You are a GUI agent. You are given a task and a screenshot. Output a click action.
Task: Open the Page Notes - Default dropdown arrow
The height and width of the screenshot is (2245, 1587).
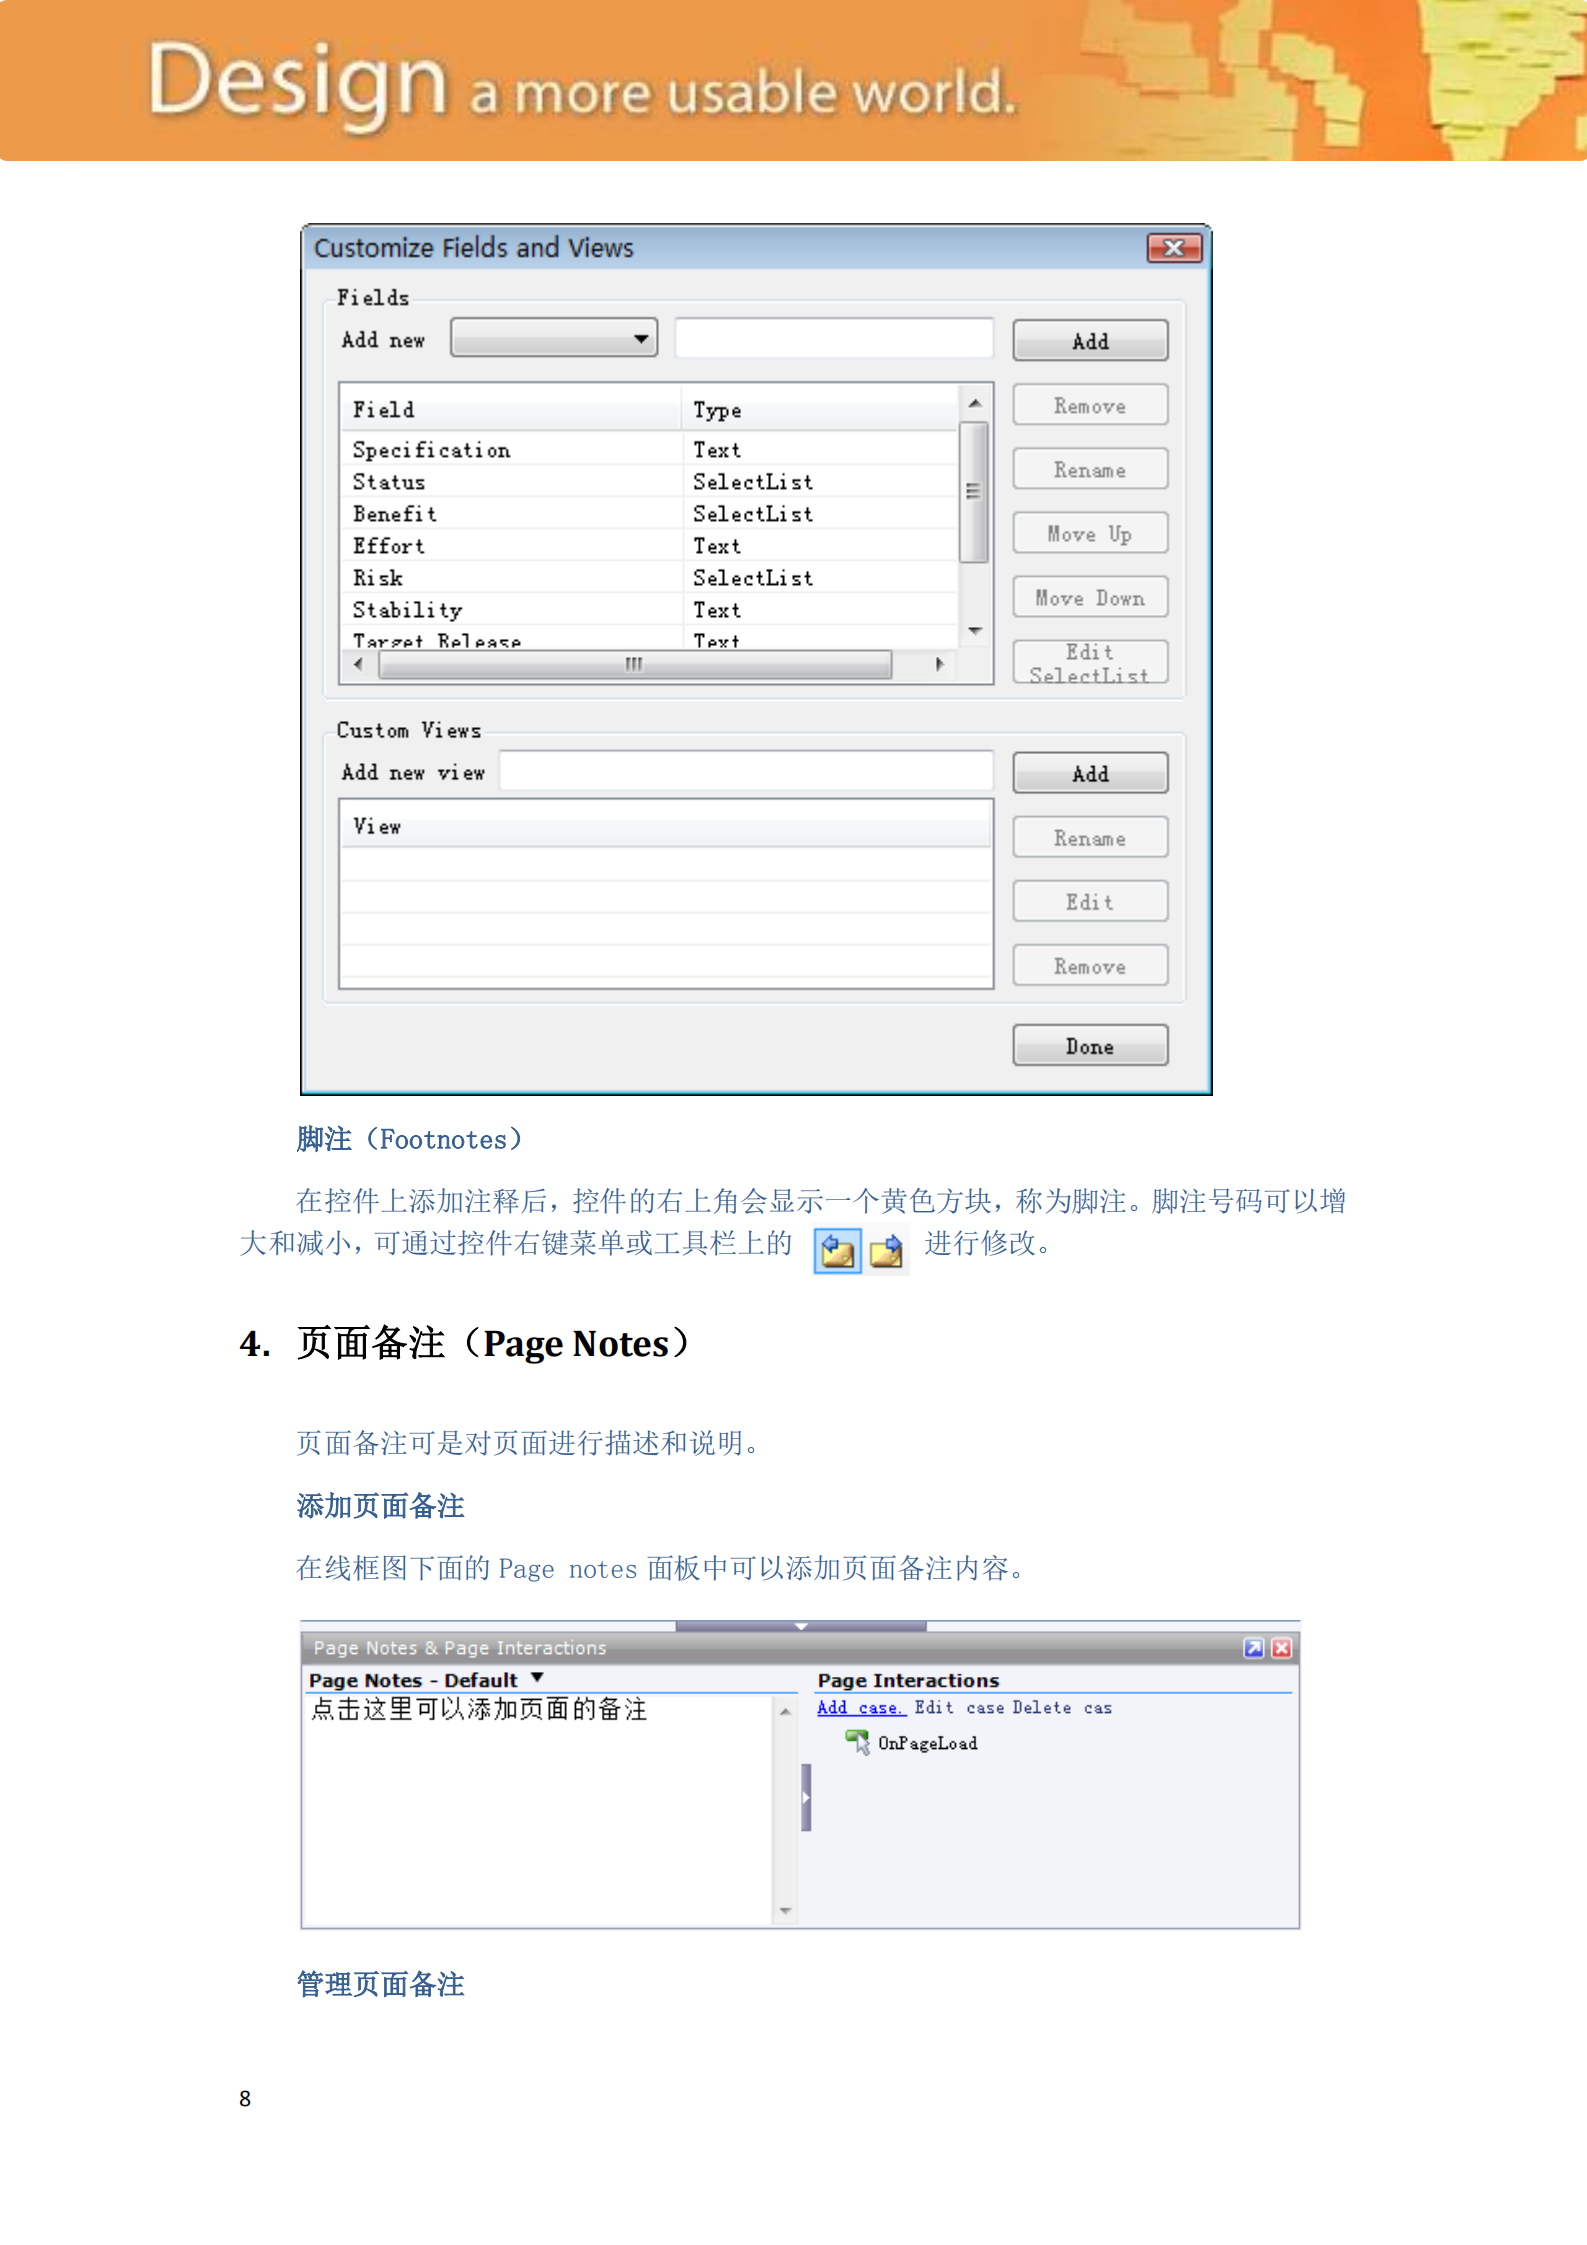537,1677
